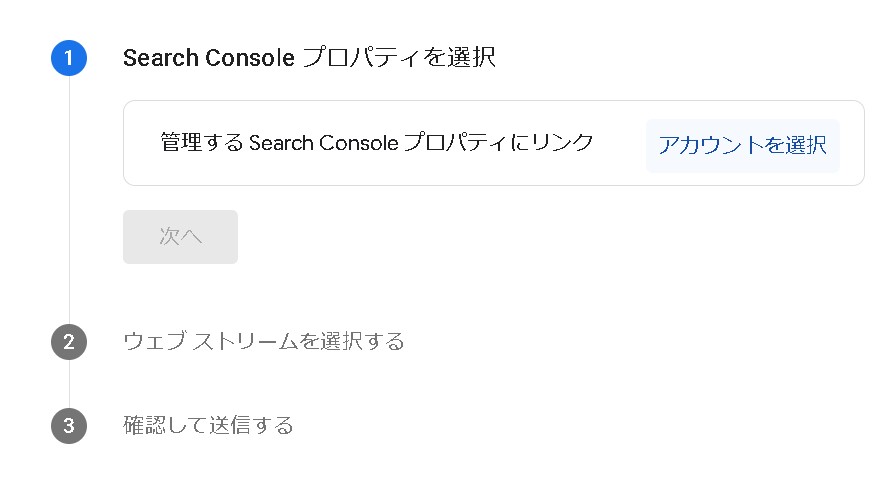Select the Search Console プロパティを選択 step heading

[x=309, y=57]
